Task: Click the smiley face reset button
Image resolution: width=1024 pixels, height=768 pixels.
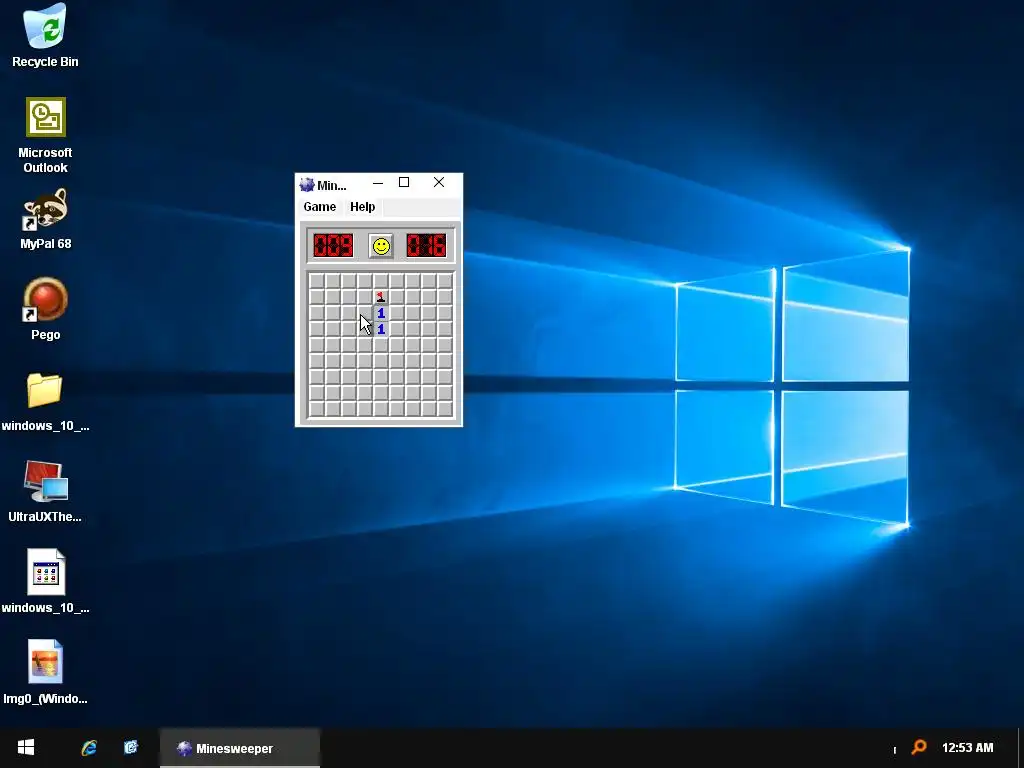Action: point(381,246)
